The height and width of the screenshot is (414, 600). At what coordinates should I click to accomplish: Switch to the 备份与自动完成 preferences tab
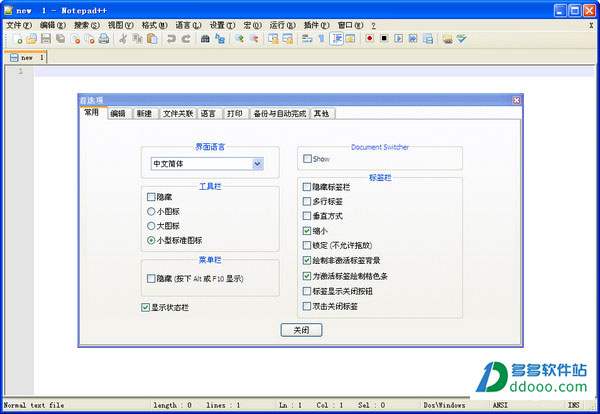280,114
